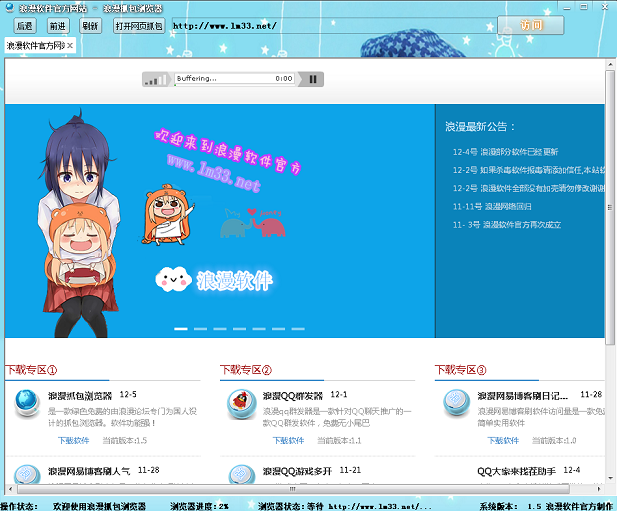Click the 系统版本 1.5 status text
This screenshot has width=617, height=511.
point(510,506)
